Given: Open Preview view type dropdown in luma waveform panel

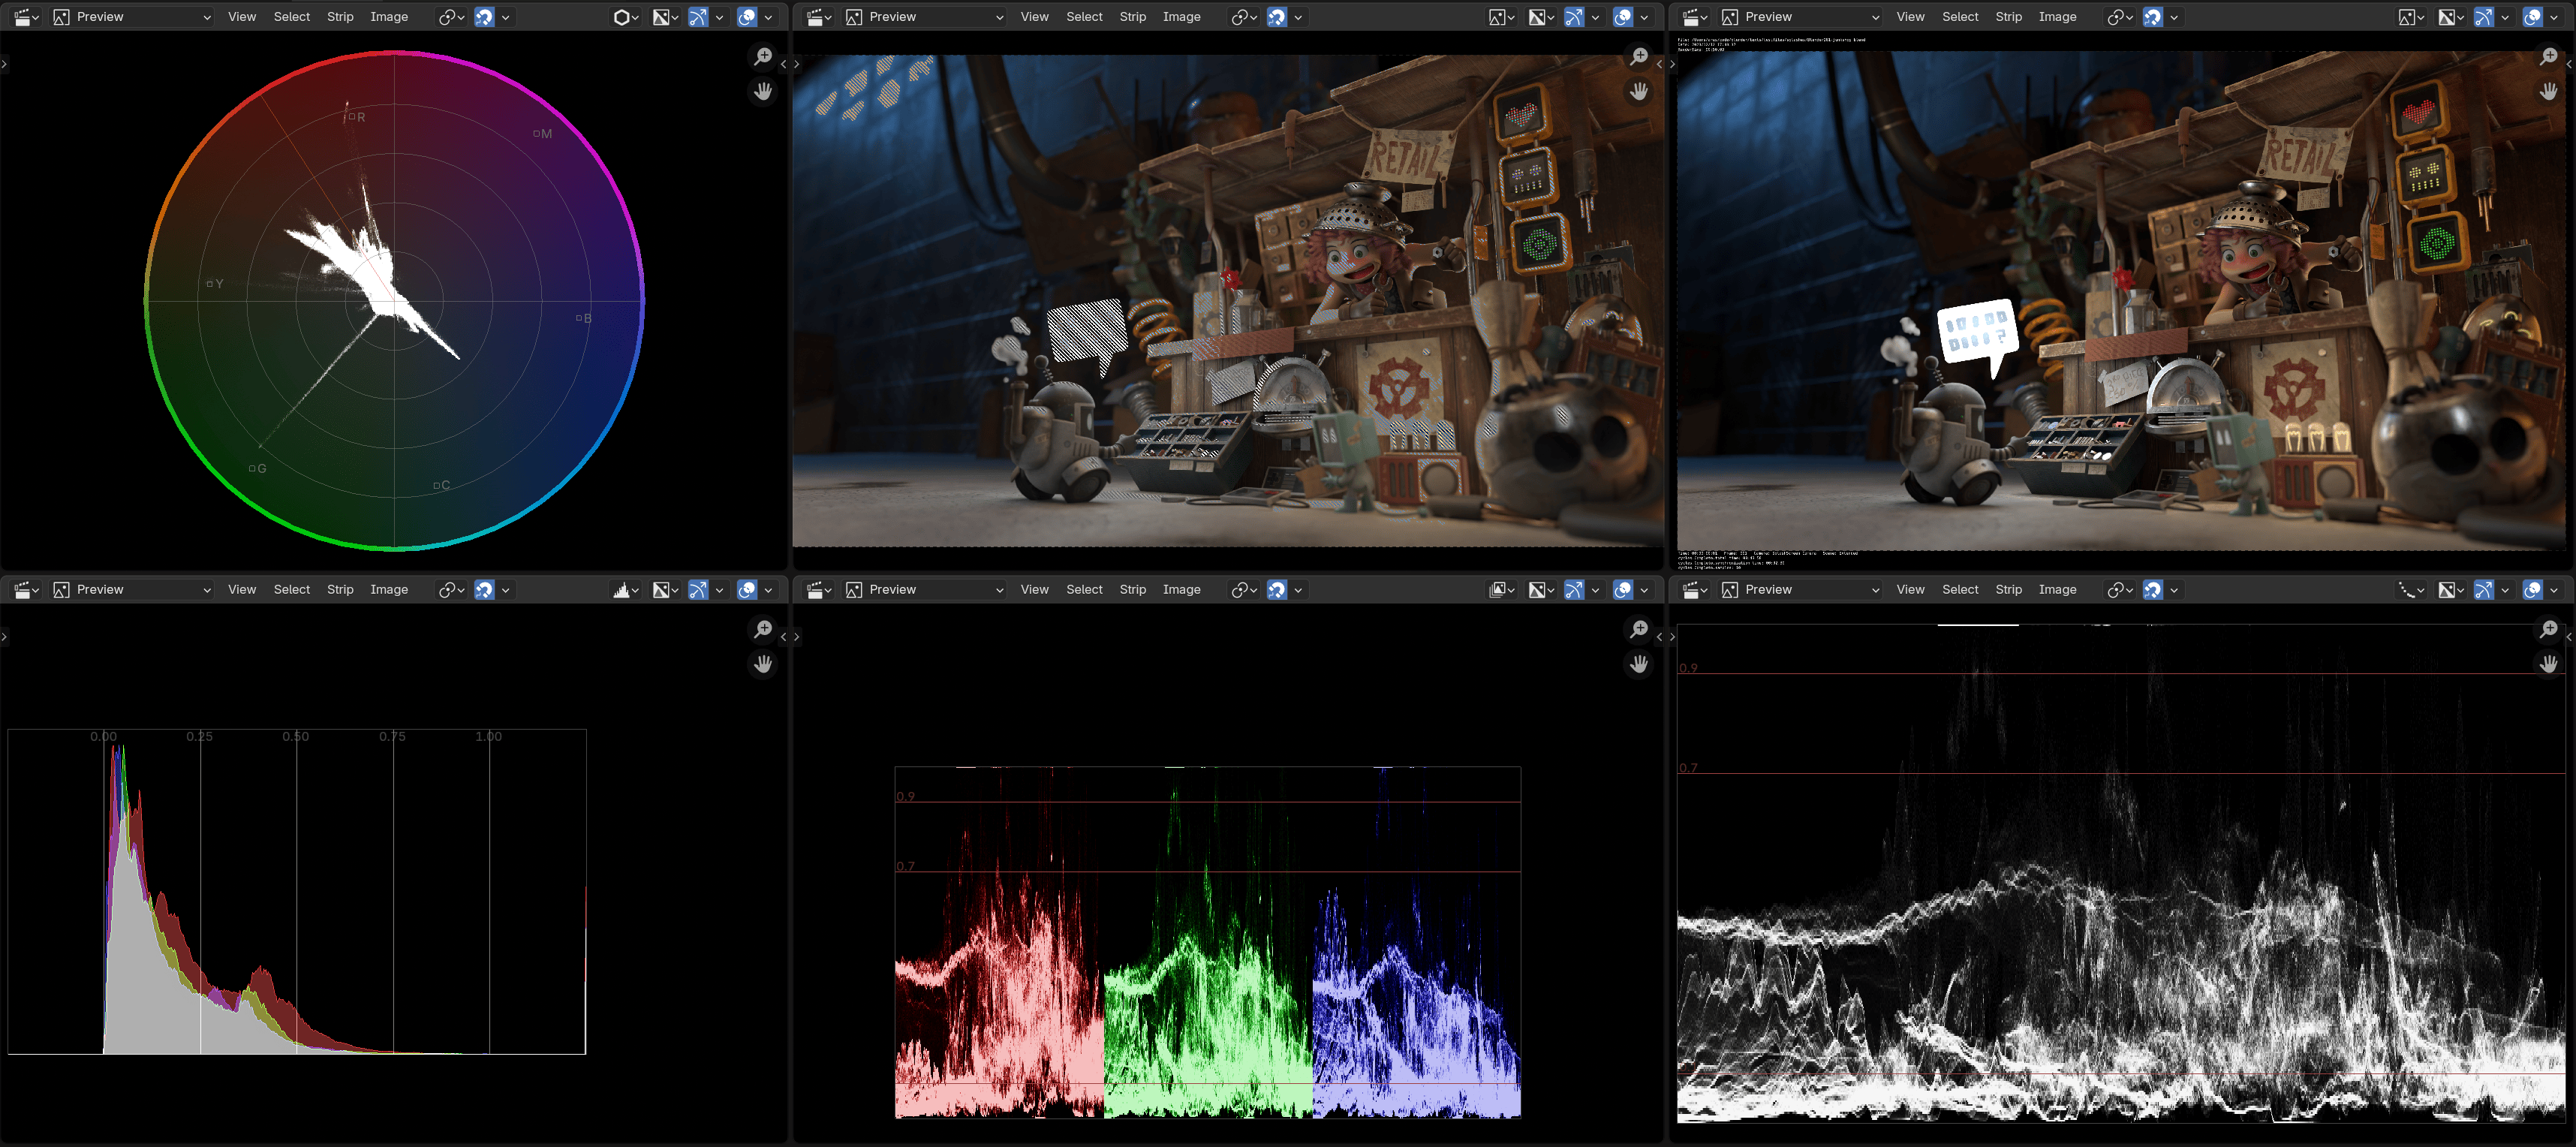Looking at the screenshot, I should (x=1800, y=590).
